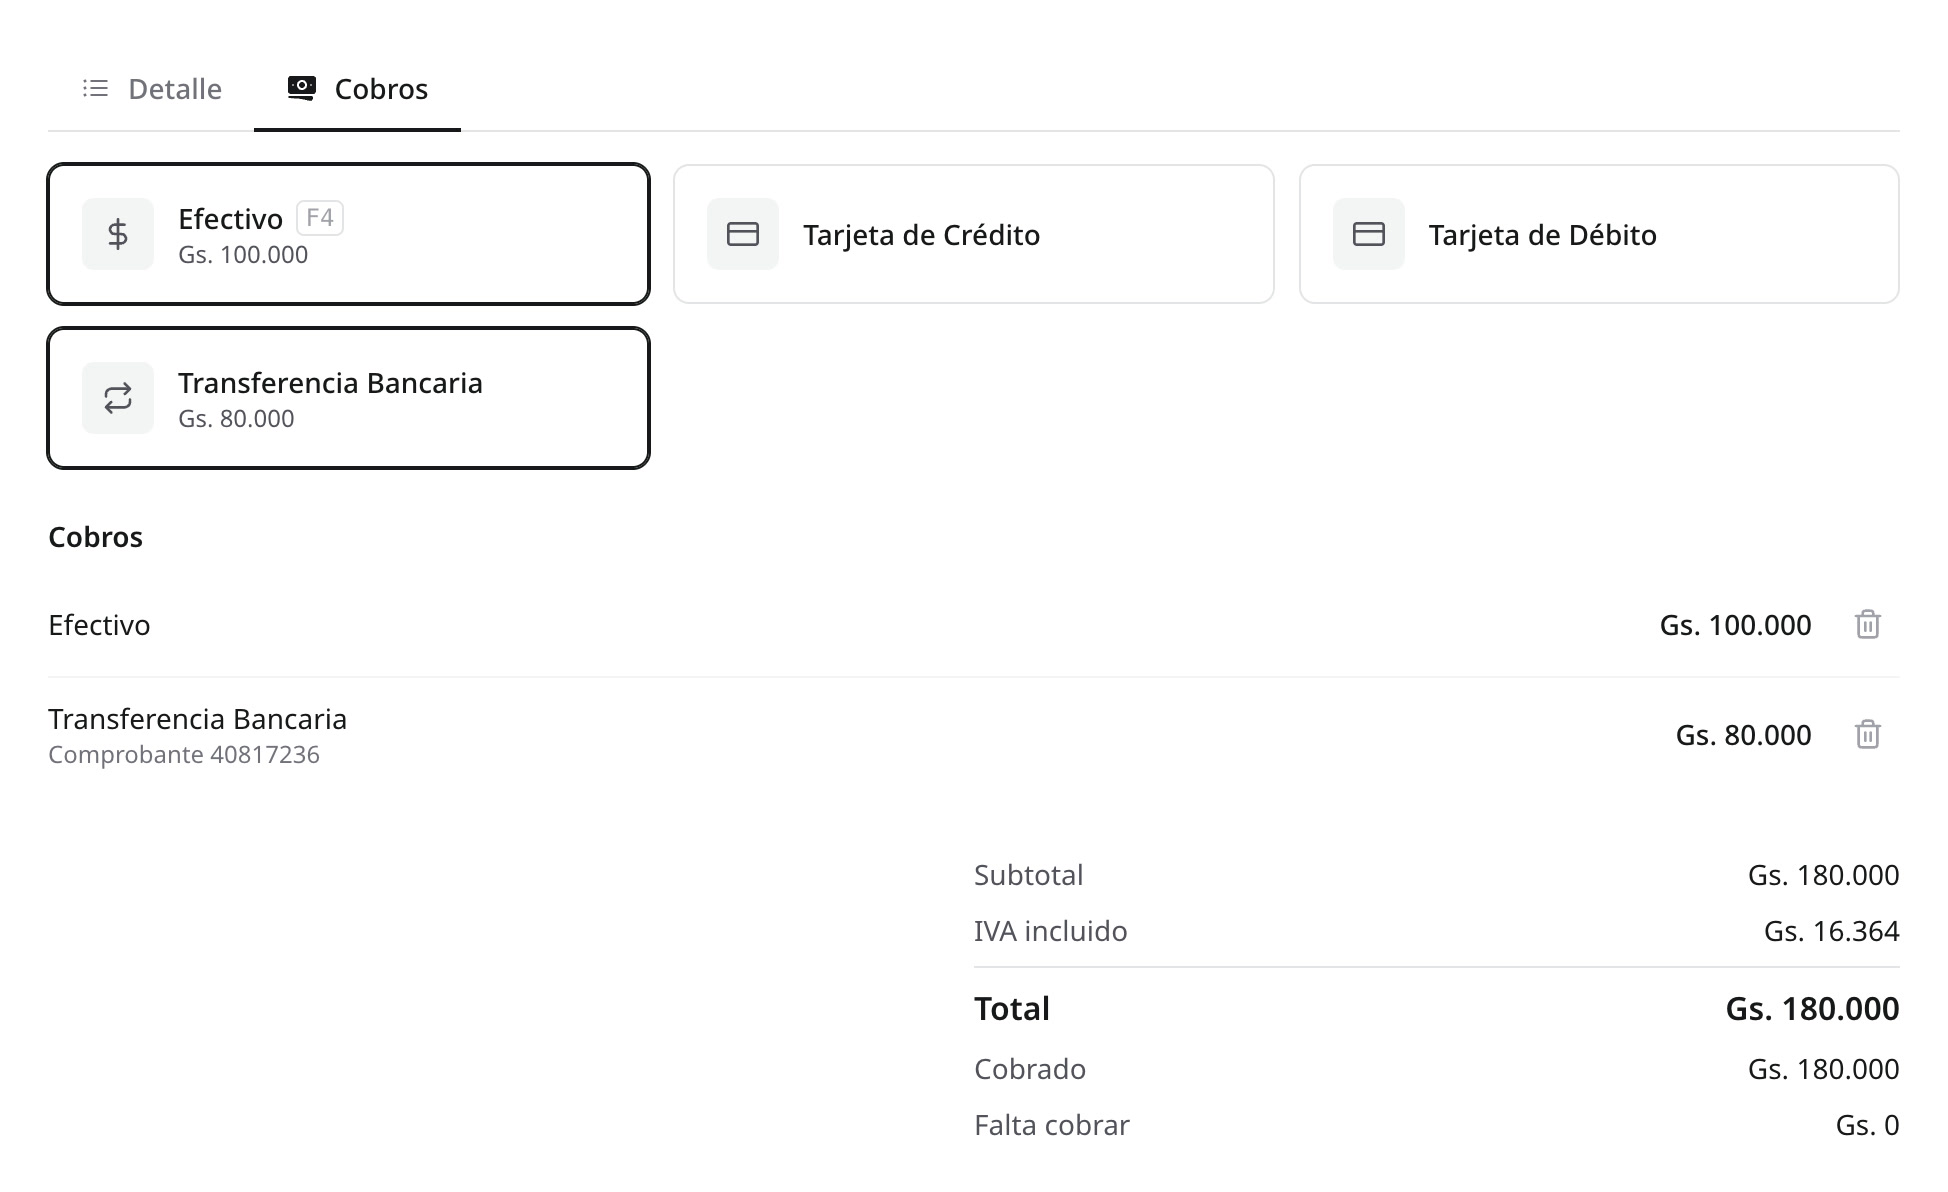
Task: Delete the Transferencia Bancaria Gs. 80.000 payment
Action: tap(1868, 735)
